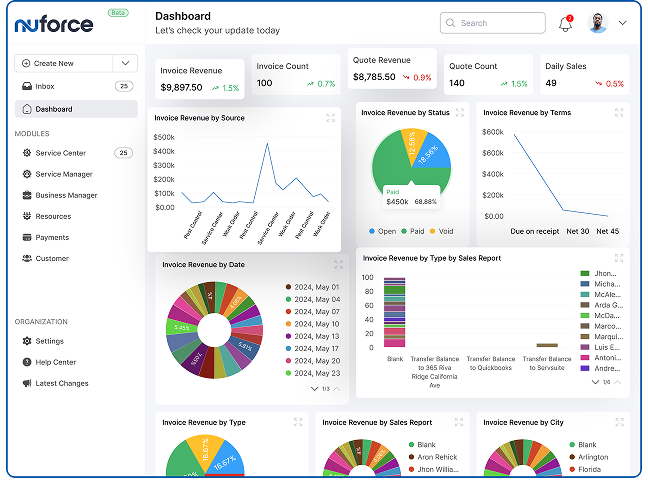The image size is (648, 484).
Task: Toggle the 2024, May 01 legend entry
Action: pos(312,286)
